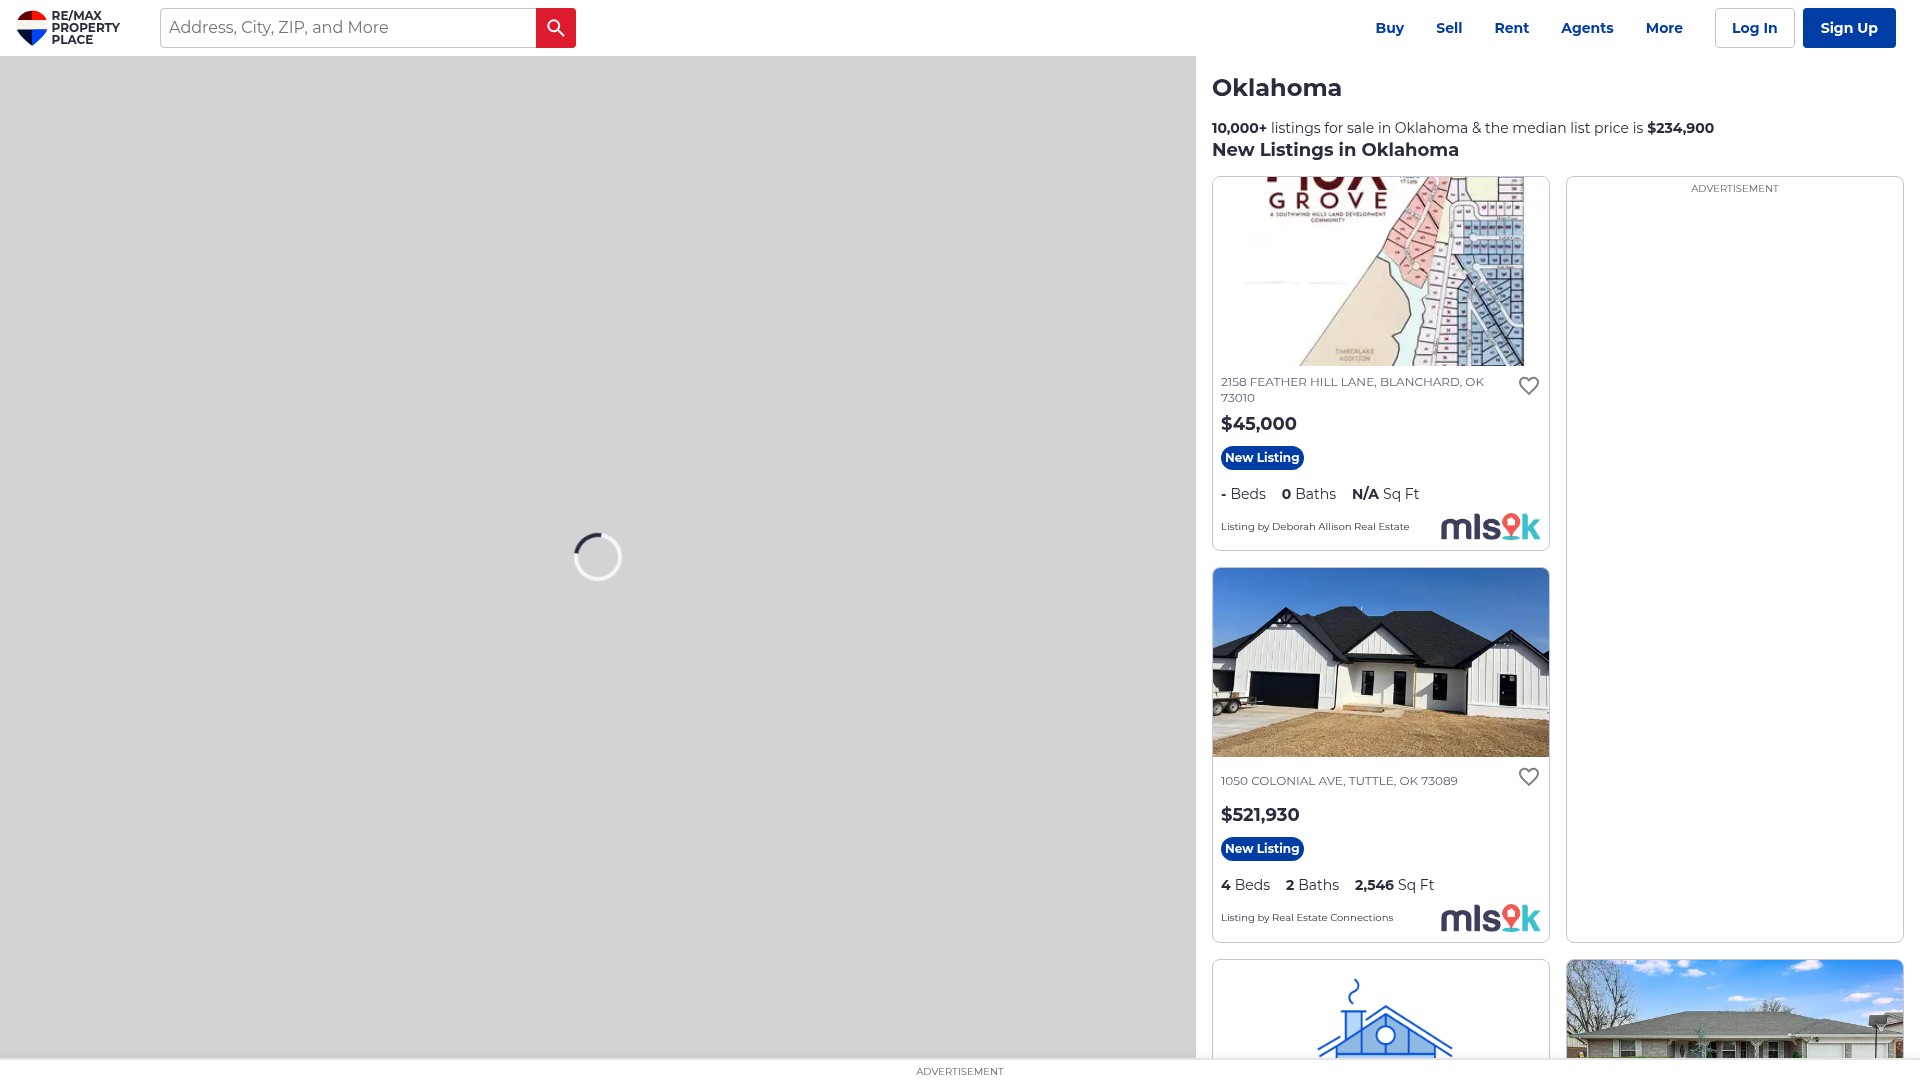Open the More menu
Image resolution: width=1920 pixels, height=1080 pixels.
1664,28
